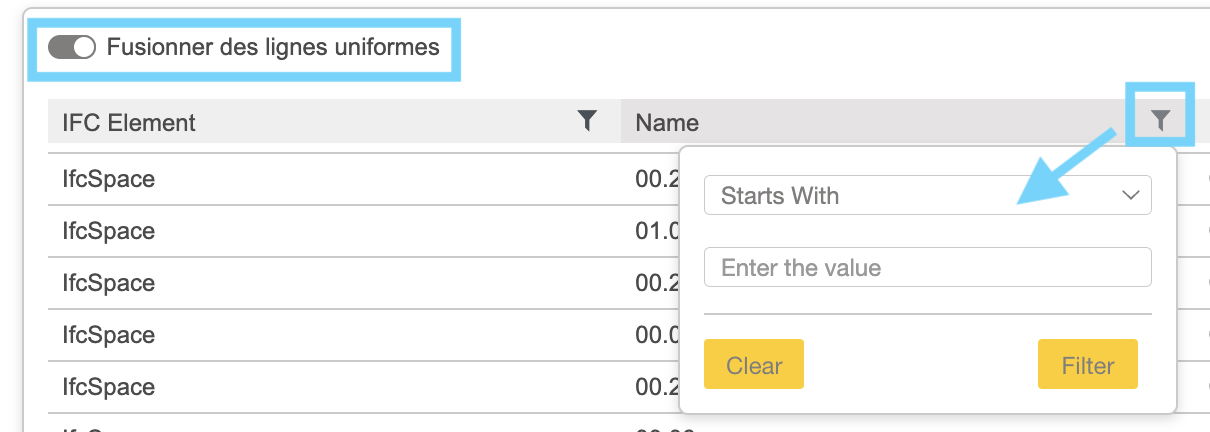This screenshot has width=1210, height=432.
Task: Click the Name column funnel filter icon
Action: [1160, 121]
